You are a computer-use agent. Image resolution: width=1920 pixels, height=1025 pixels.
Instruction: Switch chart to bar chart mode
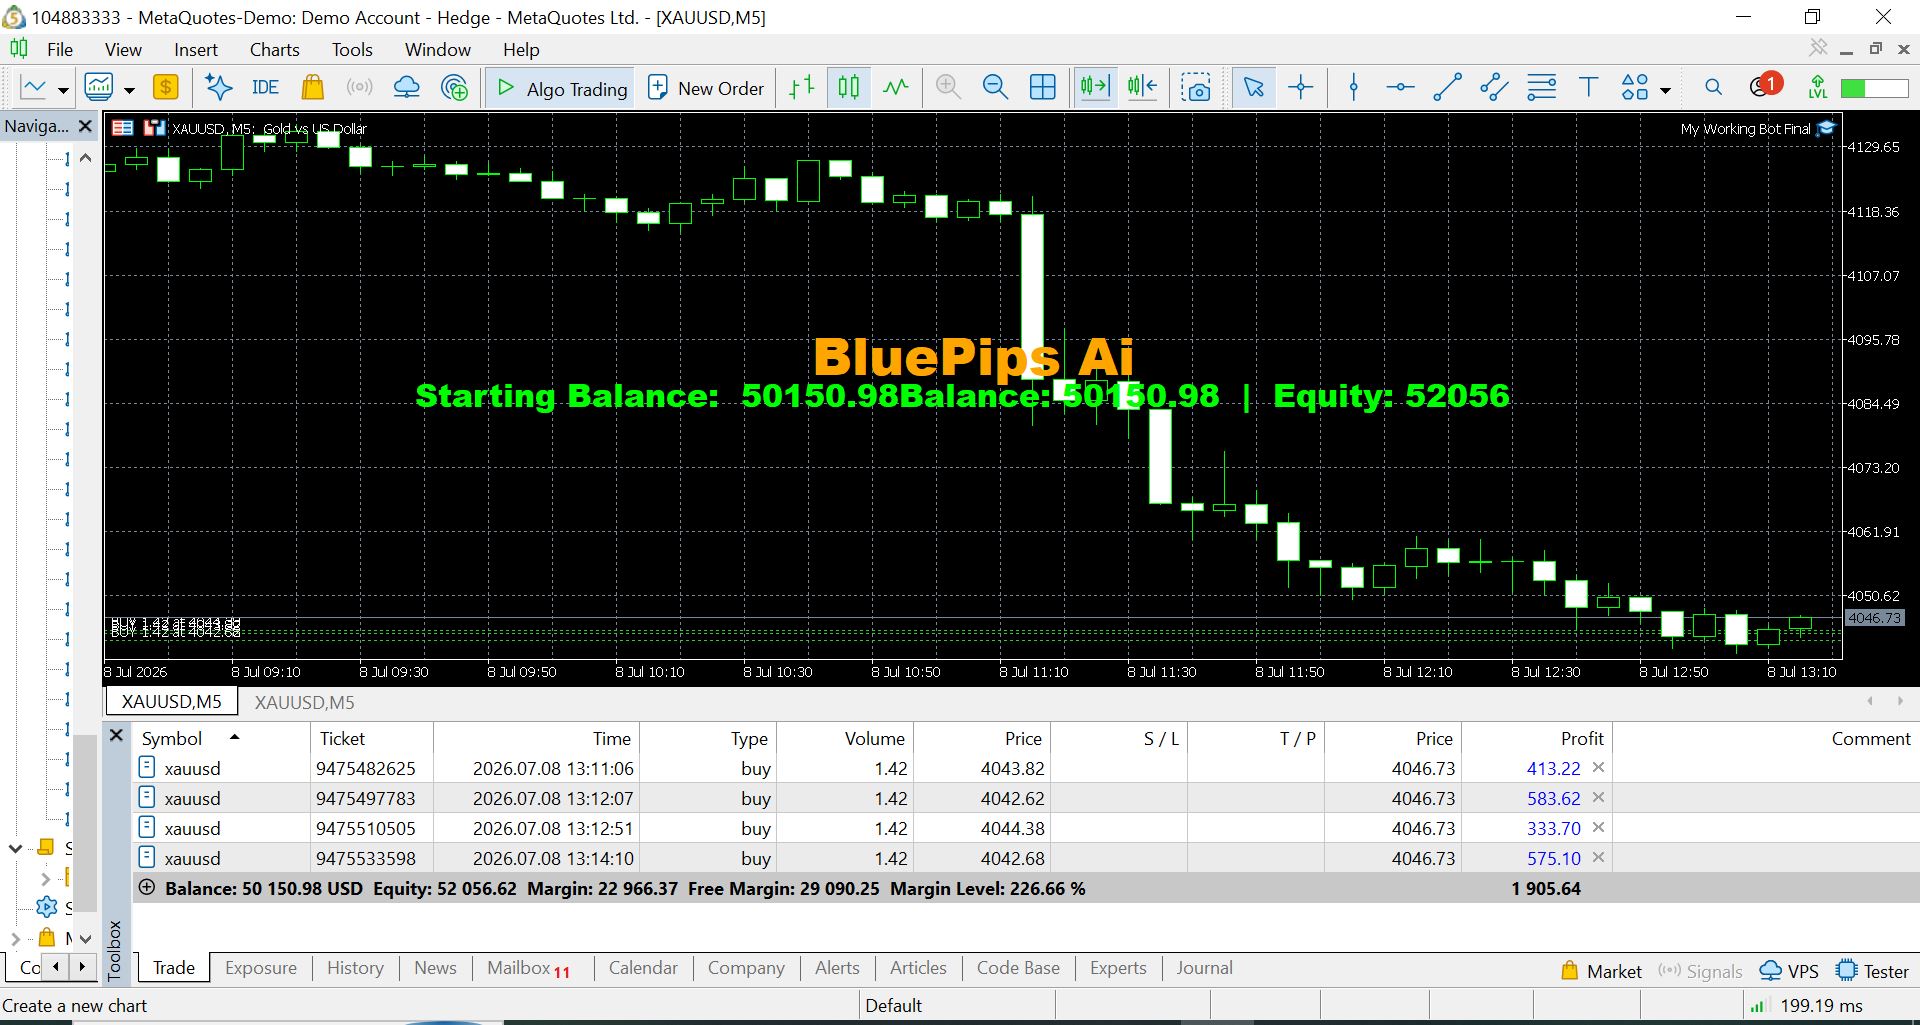pyautogui.click(x=802, y=88)
